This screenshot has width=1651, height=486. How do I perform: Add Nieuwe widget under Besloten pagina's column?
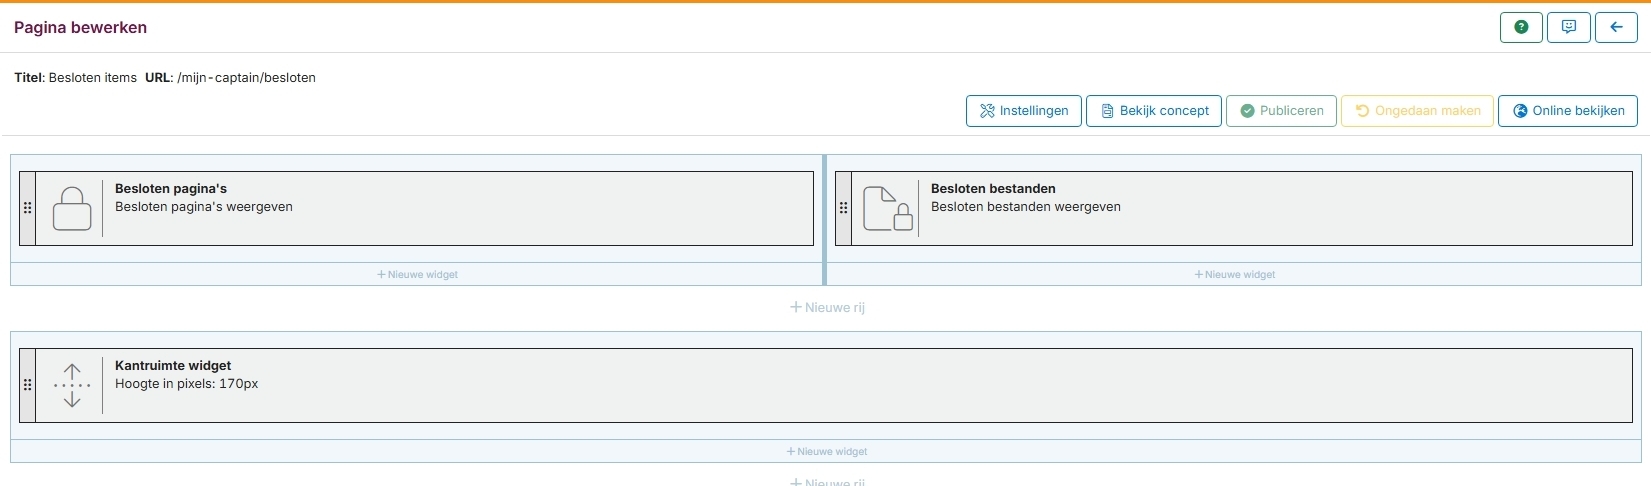click(417, 275)
